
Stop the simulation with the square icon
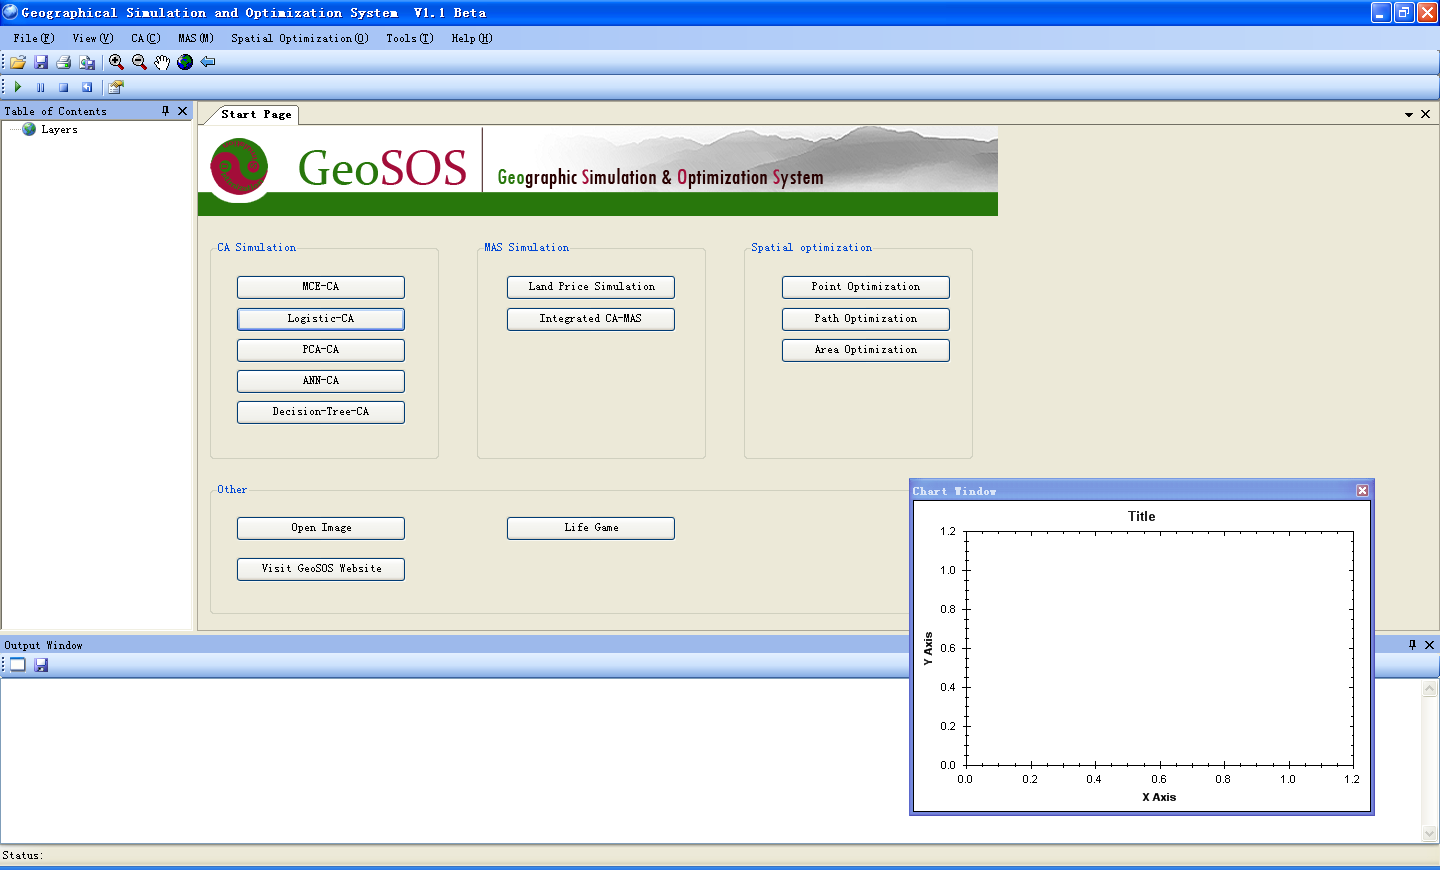pyautogui.click(x=63, y=87)
